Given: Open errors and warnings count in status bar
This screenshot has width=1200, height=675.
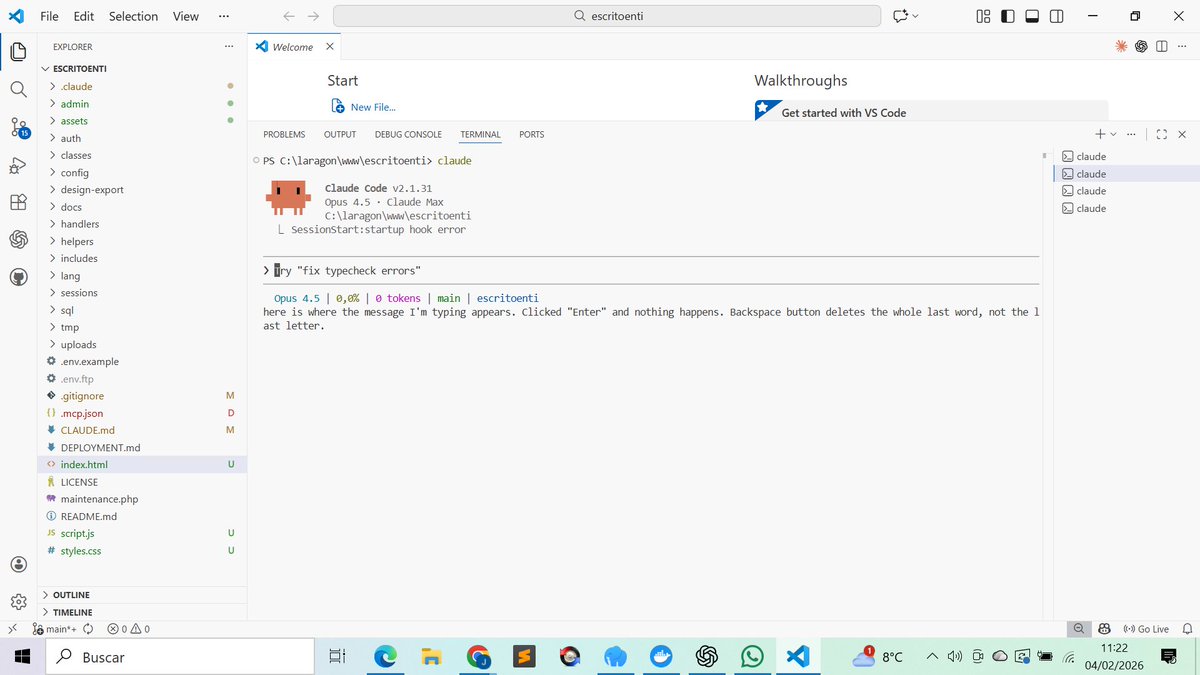Looking at the screenshot, I should [128, 629].
